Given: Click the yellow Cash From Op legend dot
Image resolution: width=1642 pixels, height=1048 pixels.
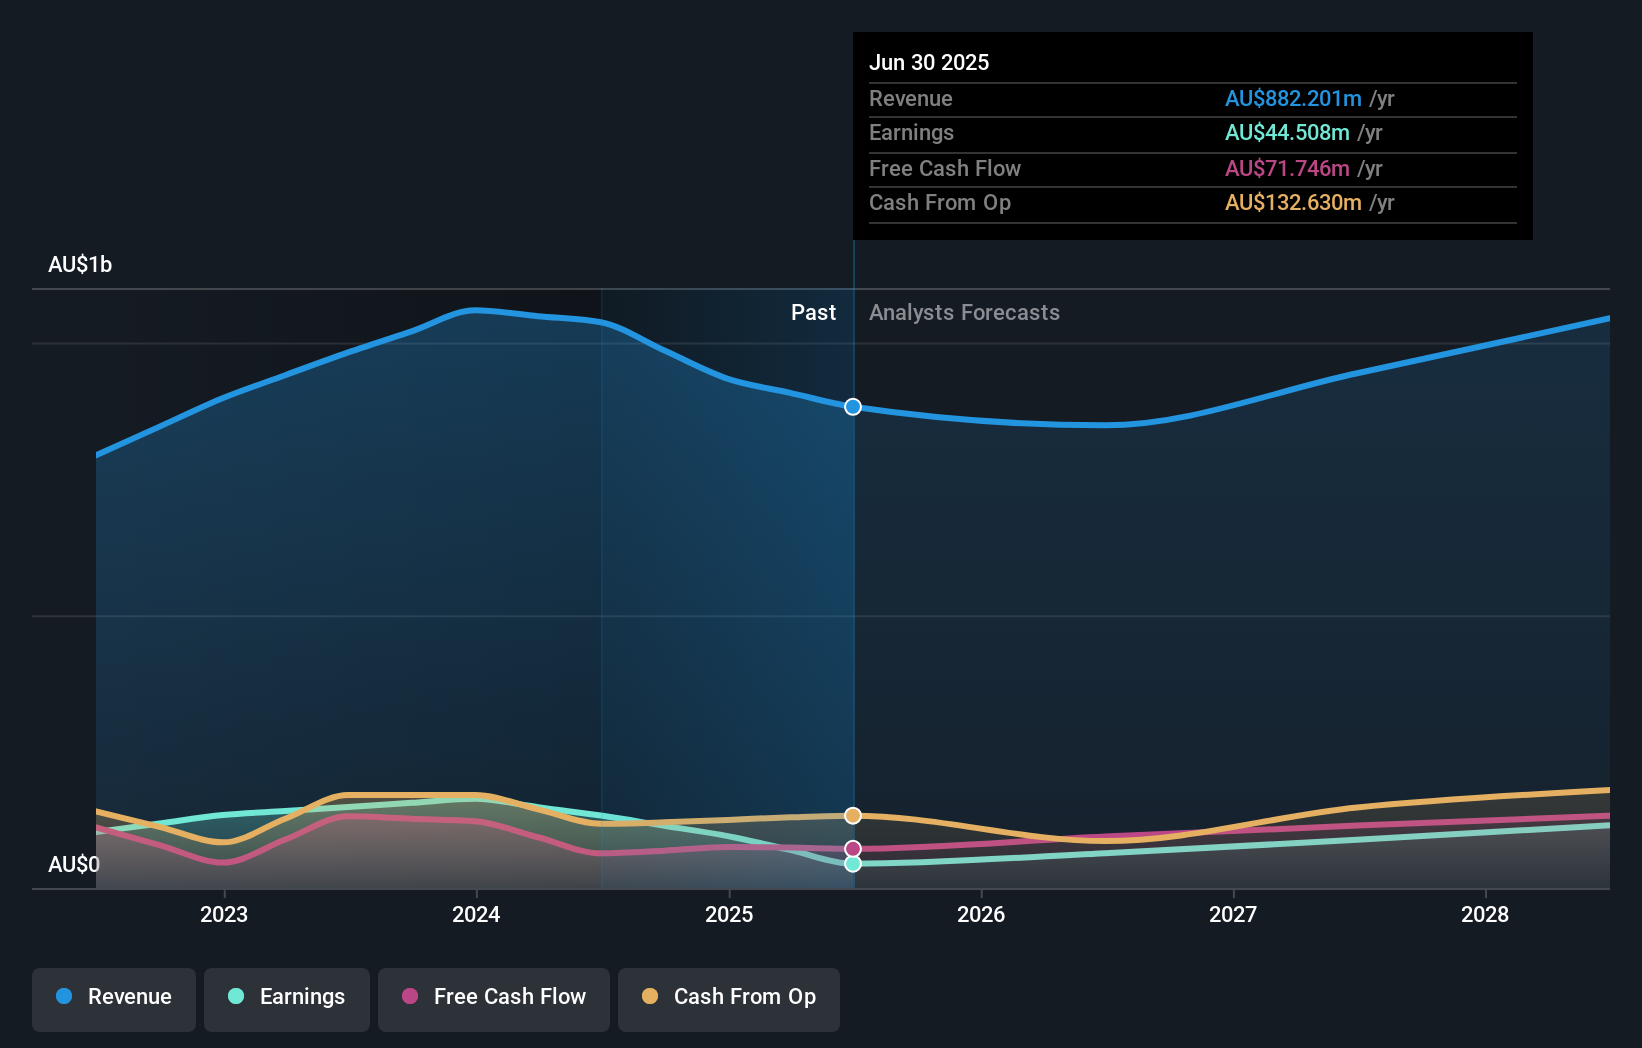Looking at the screenshot, I should [650, 998].
